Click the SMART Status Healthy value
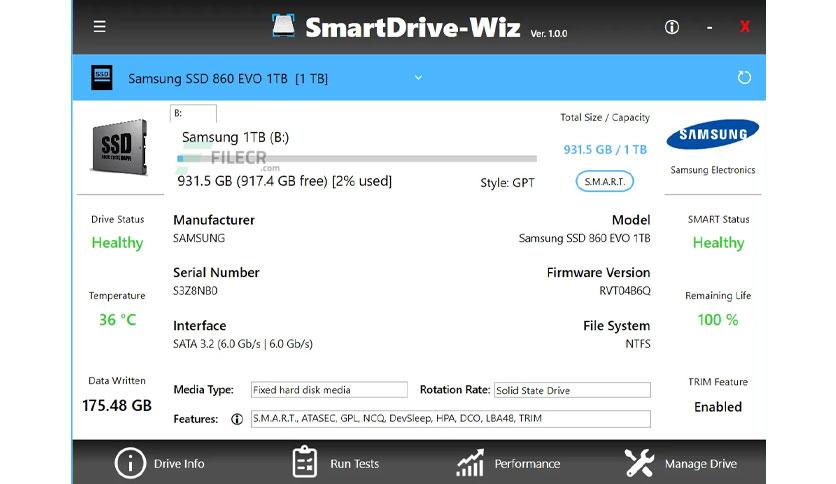The image size is (836, 484). 718,243
